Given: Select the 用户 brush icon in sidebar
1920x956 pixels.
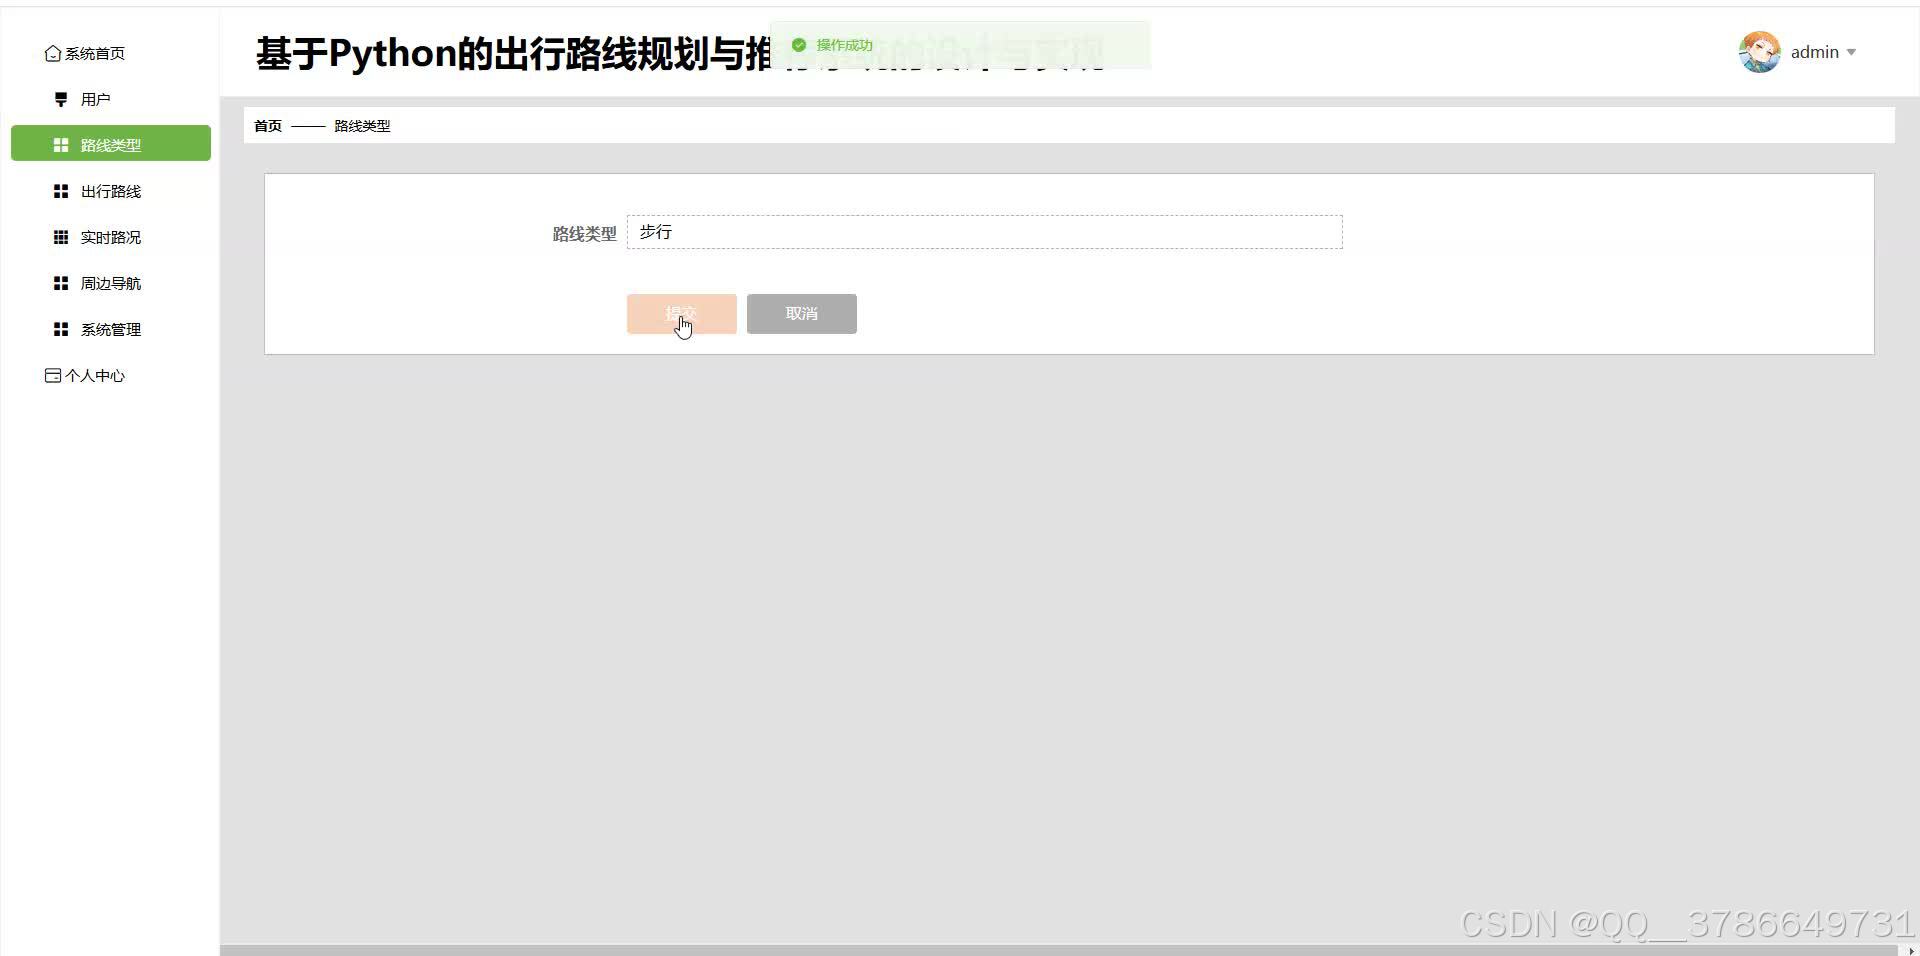Looking at the screenshot, I should tap(59, 98).
